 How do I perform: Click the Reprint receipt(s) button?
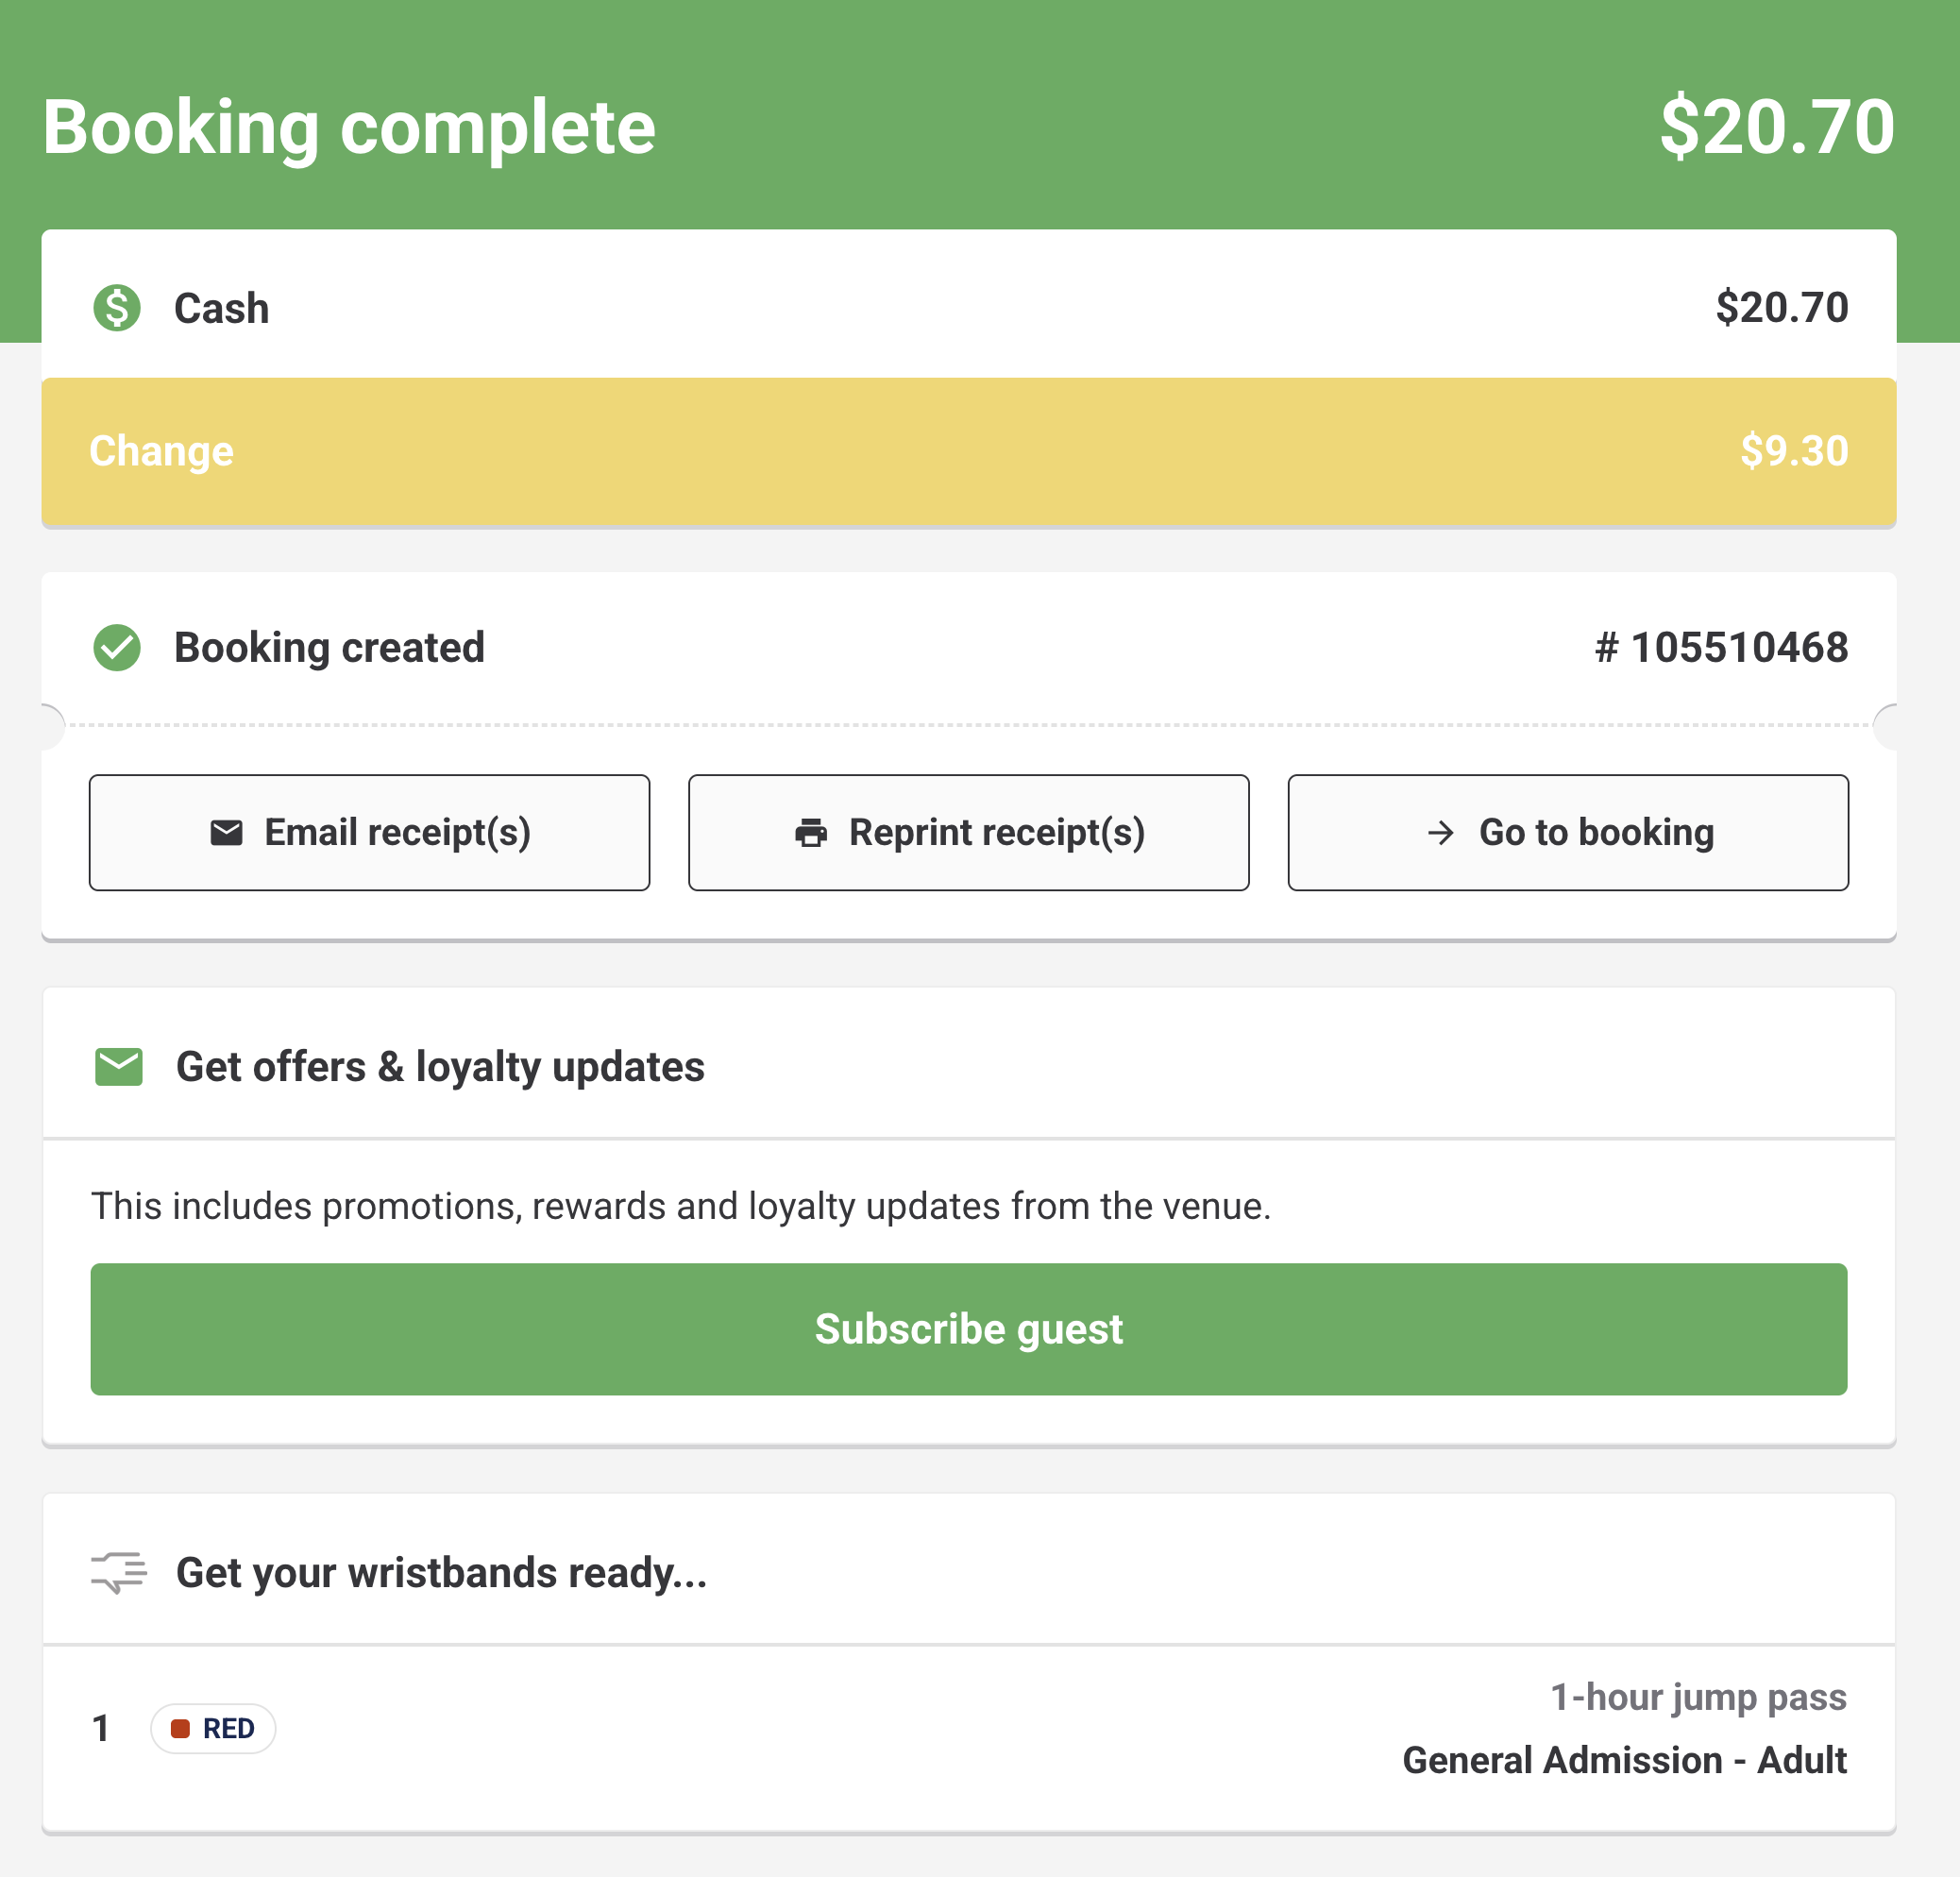click(x=968, y=832)
